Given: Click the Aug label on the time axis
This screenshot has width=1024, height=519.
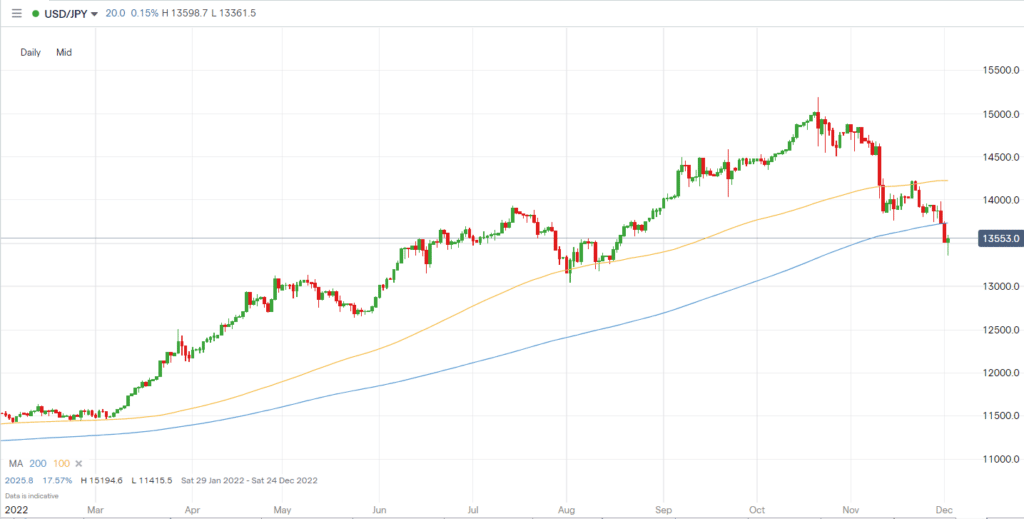Looking at the screenshot, I should point(567,508).
